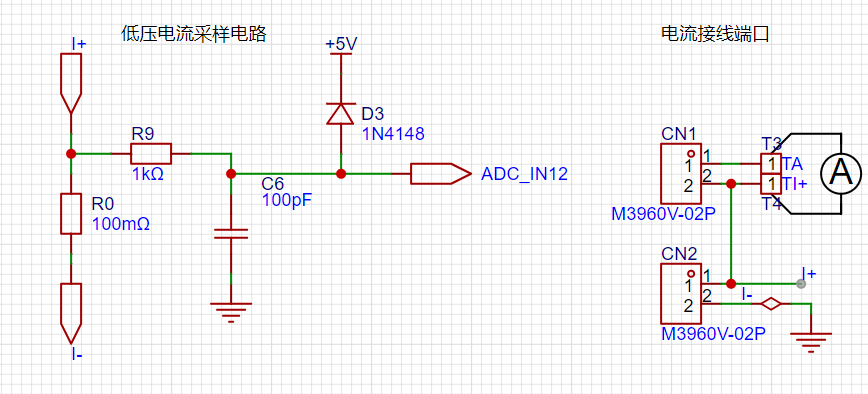Click the ammeter A circle symbol
Image resolution: width=868 pixels, height=394 pixels.
(x=841, y=174)
